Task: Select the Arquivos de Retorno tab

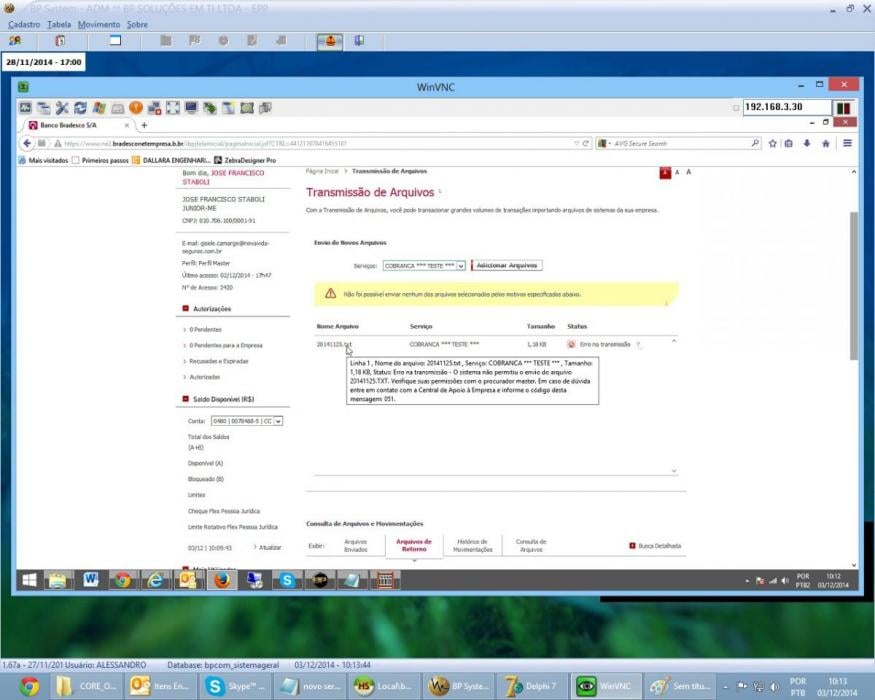Action: click(414, 545)
